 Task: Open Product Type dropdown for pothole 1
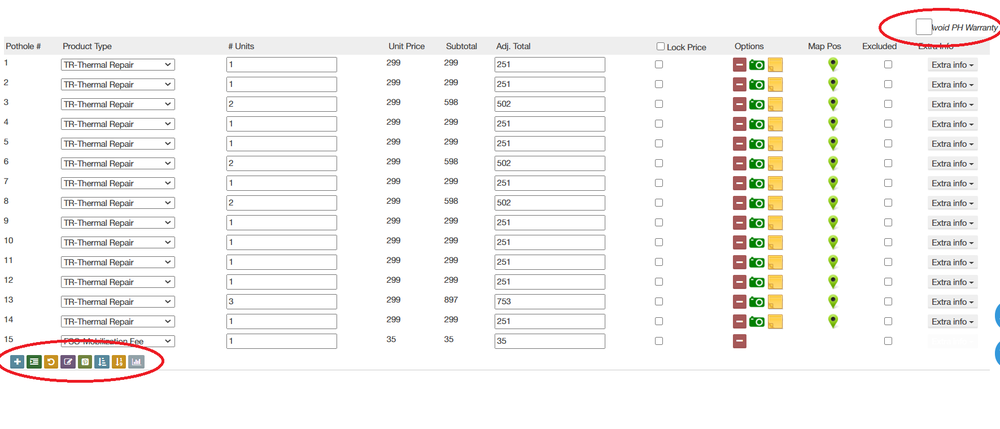118,65
